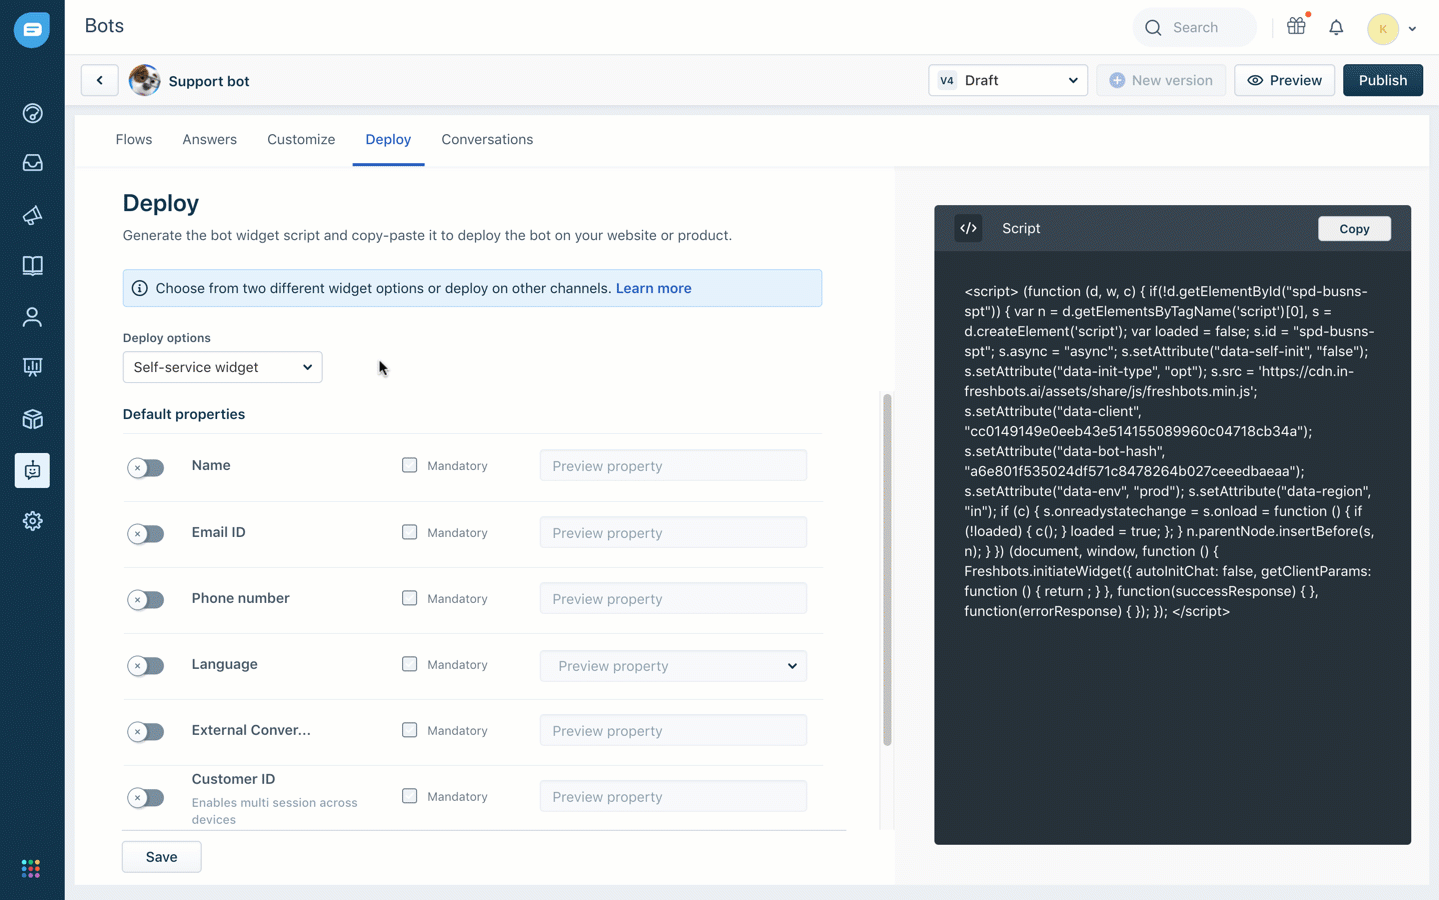Toggle the Name property switch

pyautogui.click(x=145, y=467)
